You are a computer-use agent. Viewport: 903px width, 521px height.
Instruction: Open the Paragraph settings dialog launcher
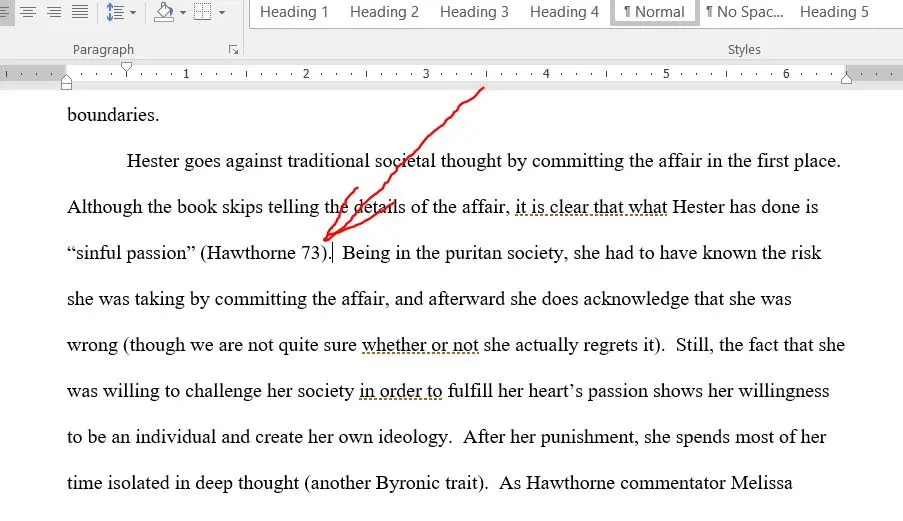click(233, 50)
